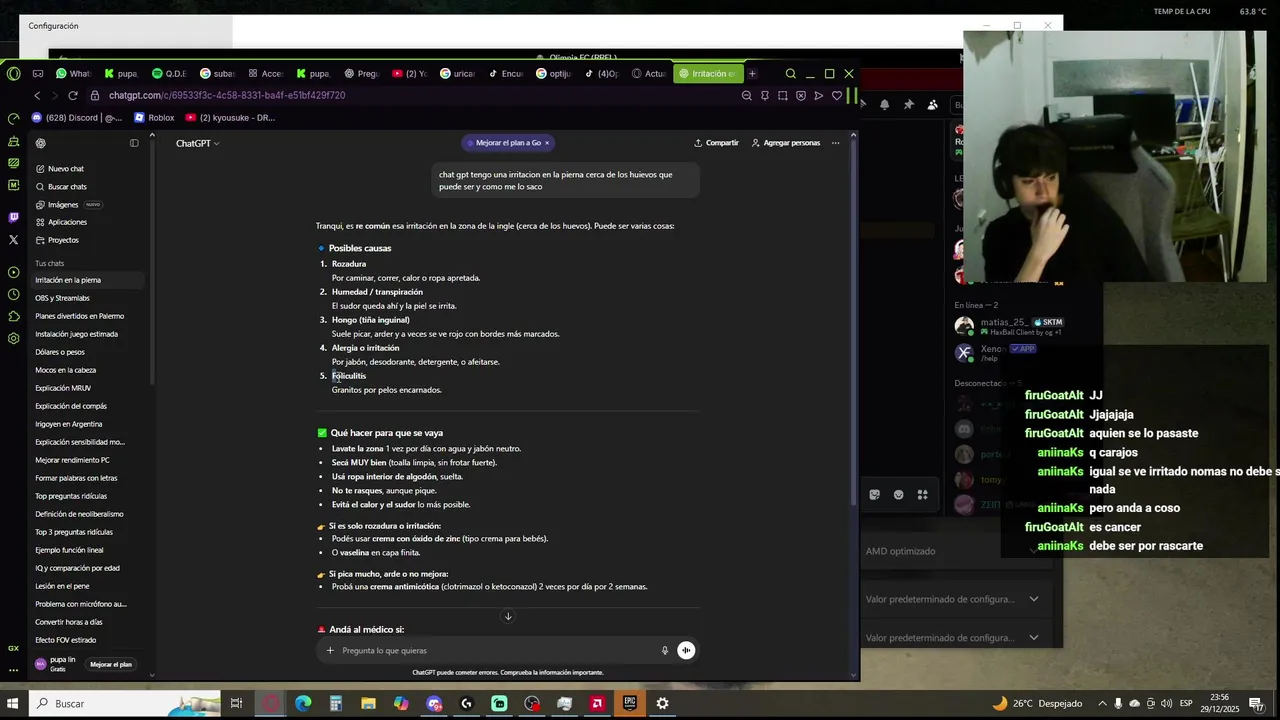1280x720 pixels.
Task: Open the Discord bookmark
Action: coord(78,117)
